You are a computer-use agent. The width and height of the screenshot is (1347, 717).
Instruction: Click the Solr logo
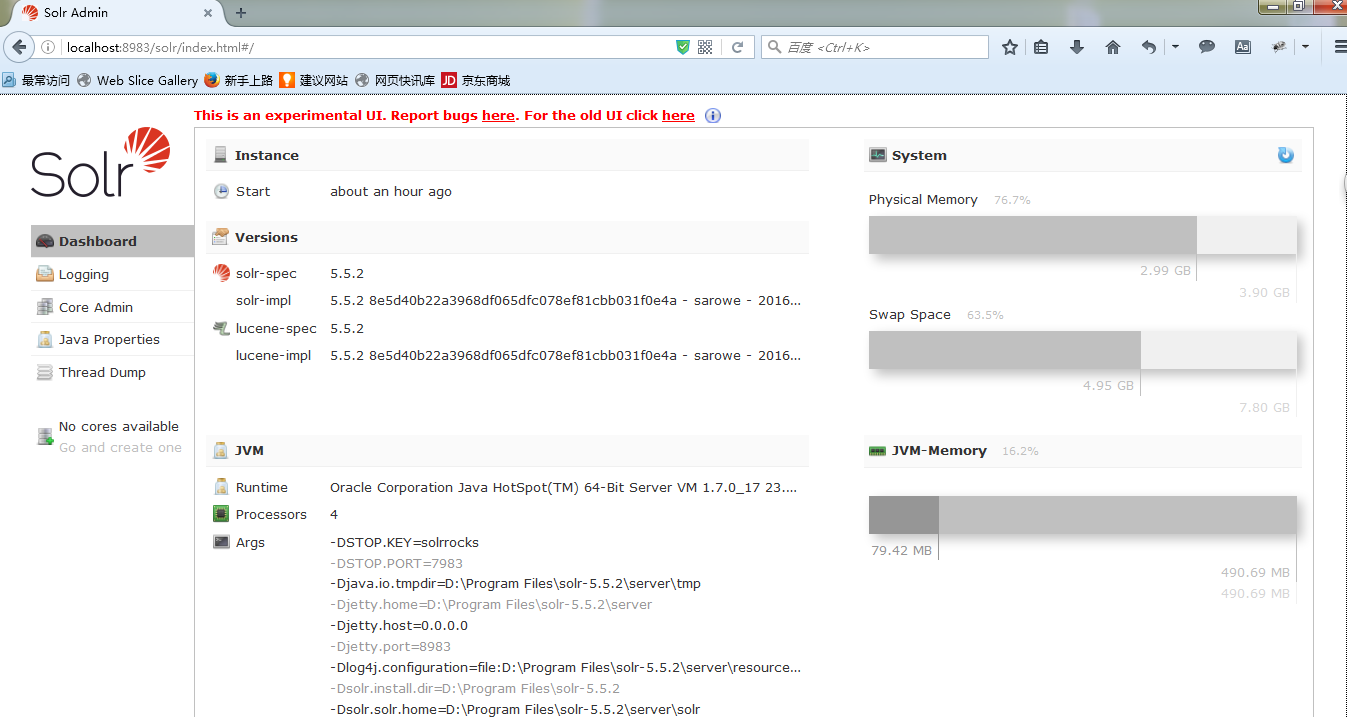101,162
